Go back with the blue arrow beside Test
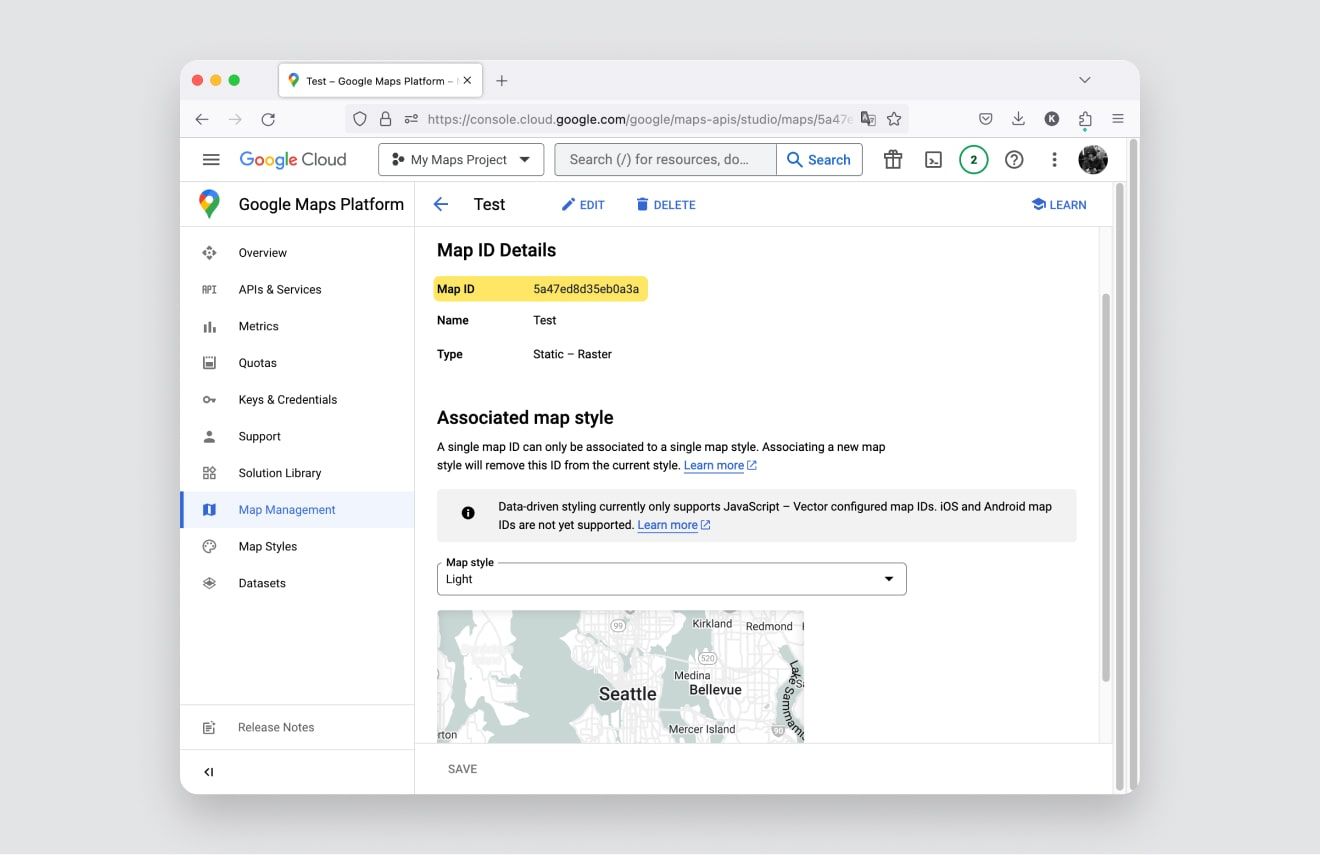 [441, 204]
